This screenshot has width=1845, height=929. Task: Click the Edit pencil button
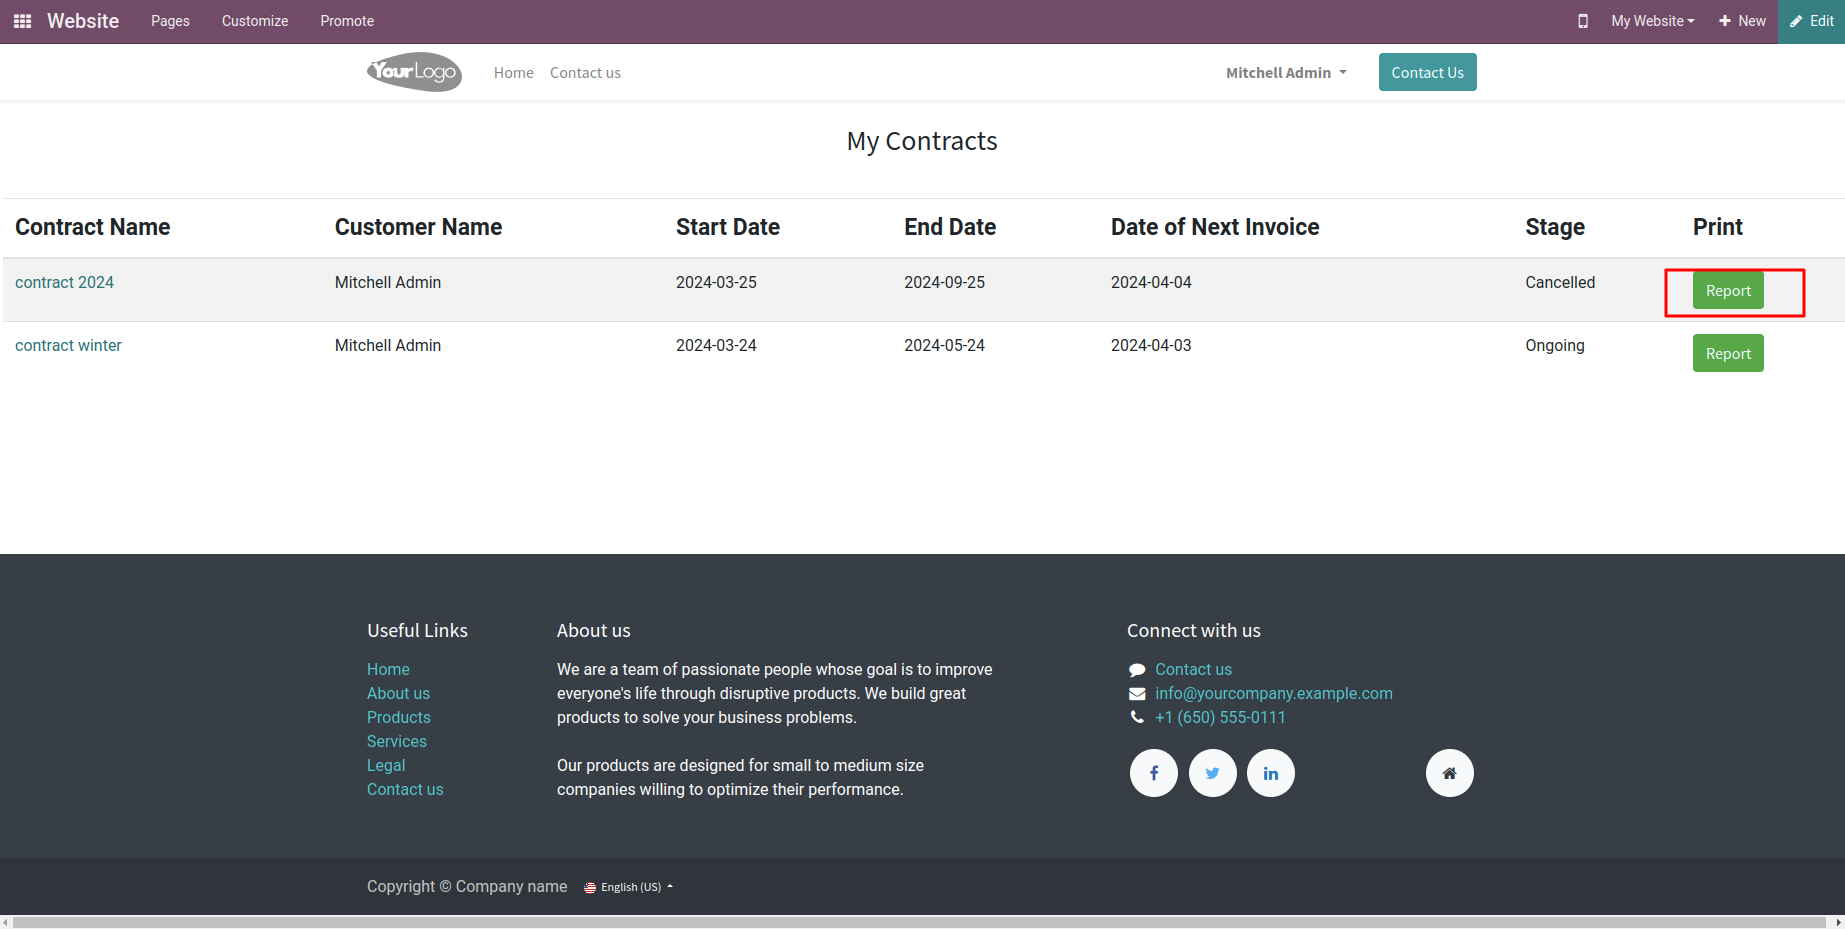point(1811,21)
